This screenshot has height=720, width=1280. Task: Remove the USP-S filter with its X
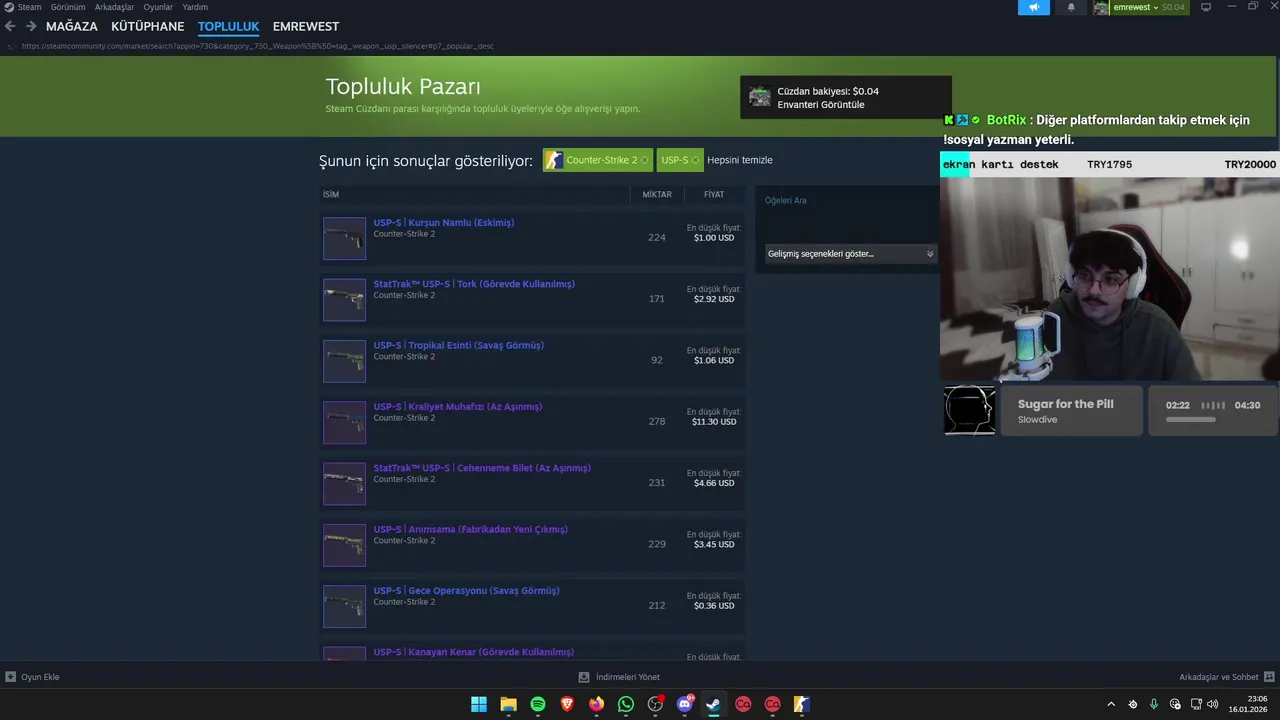(x=695, y=160)
